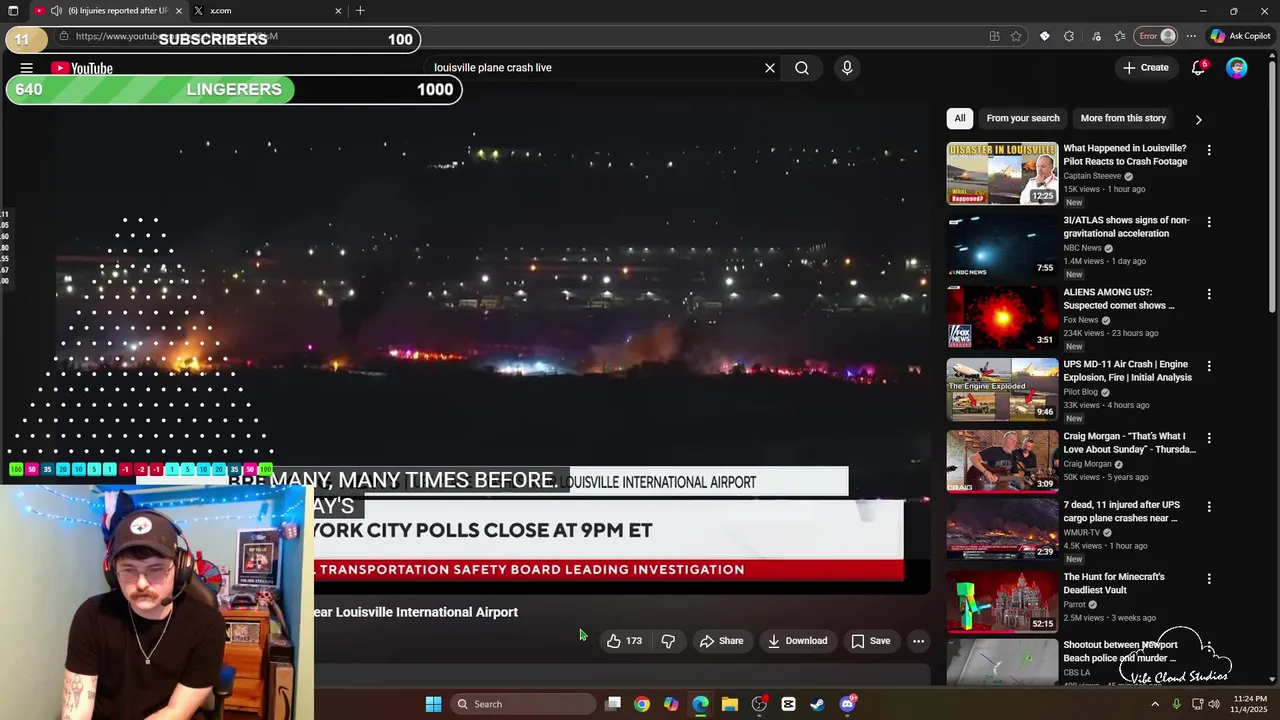This screenshot has height=720, width=1280.
Task: Show hidden system tray icons chevron
Action: (x=1155, y=704)
